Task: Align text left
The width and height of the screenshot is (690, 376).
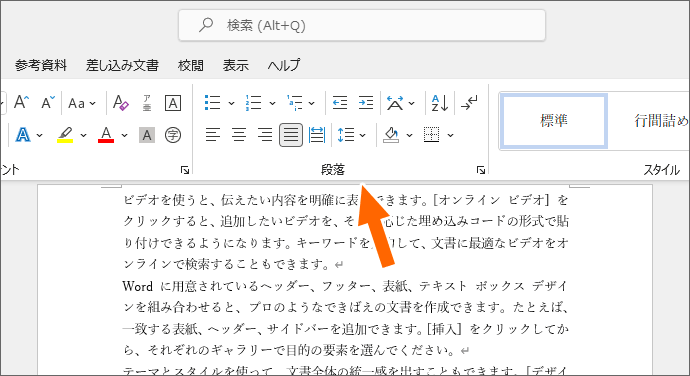Action: (213, 135)
